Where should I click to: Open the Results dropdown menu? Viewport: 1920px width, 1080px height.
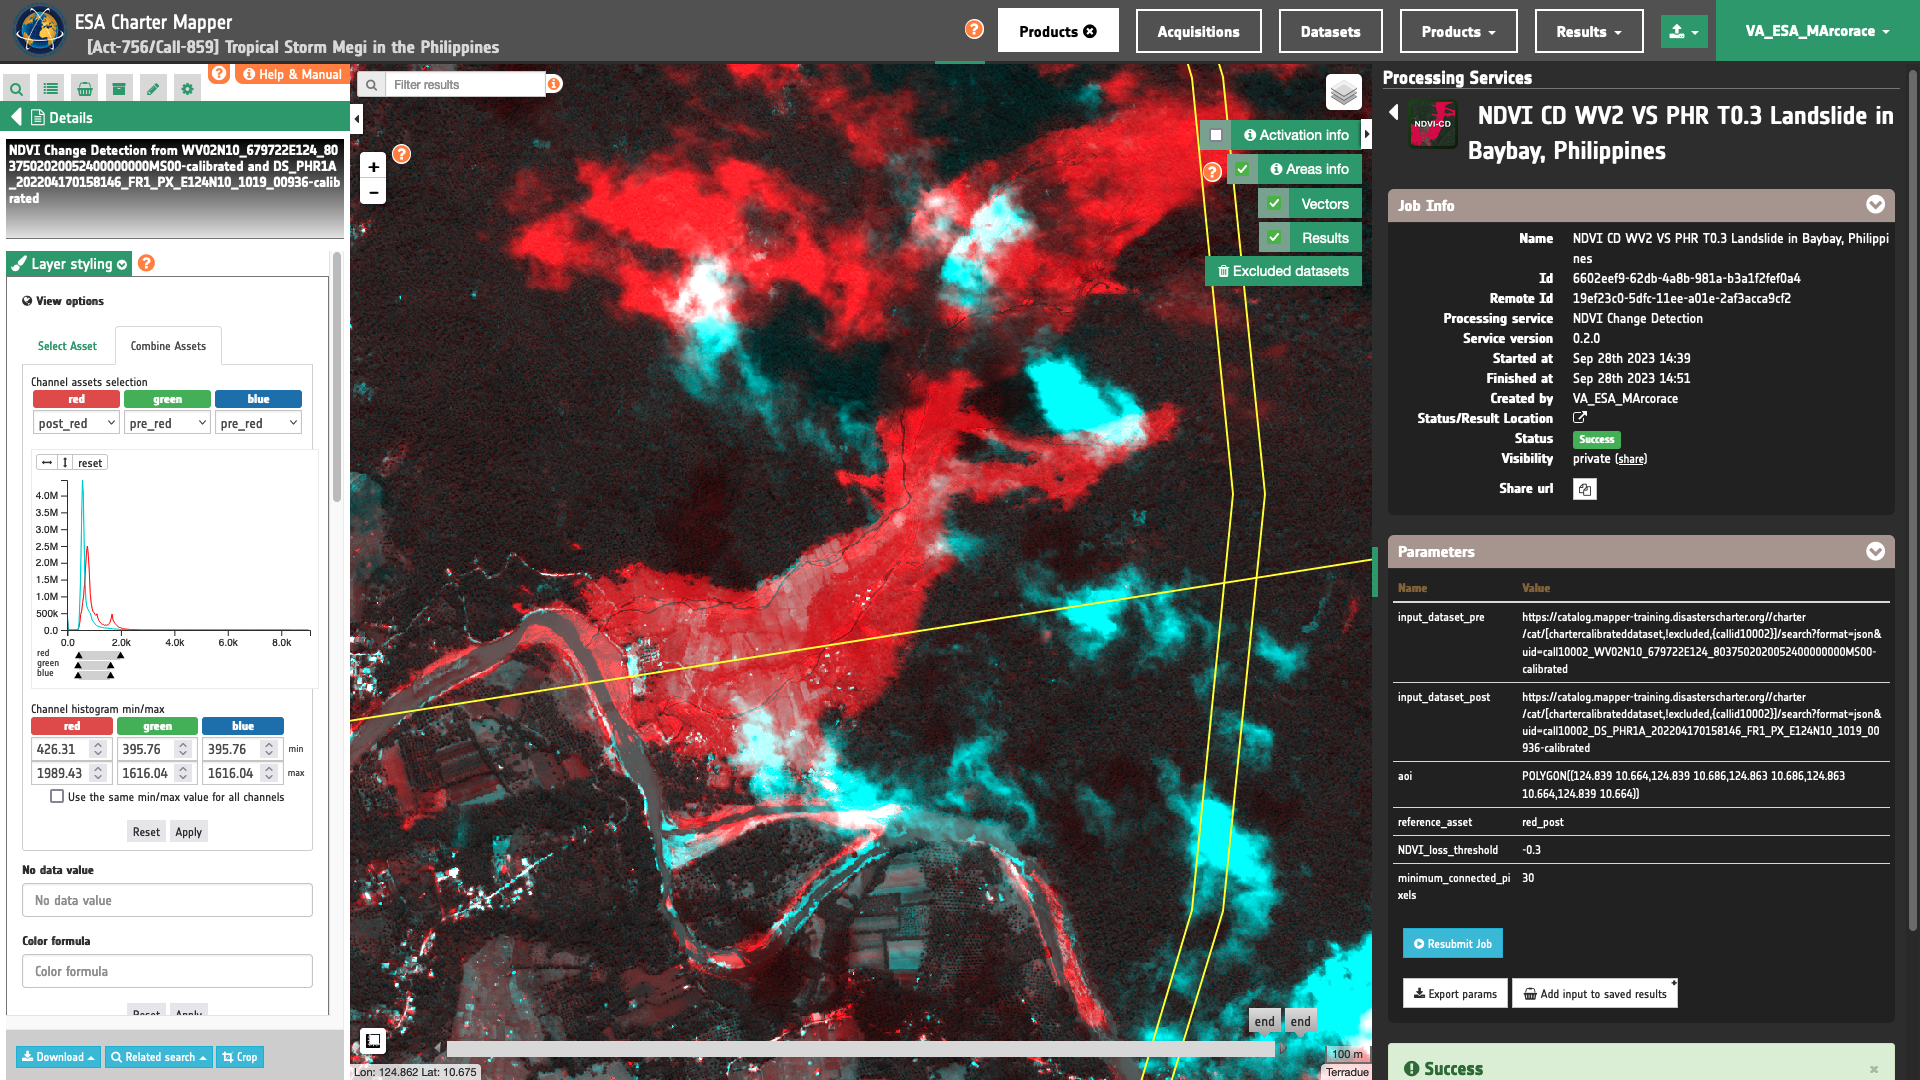(1589, 31)
